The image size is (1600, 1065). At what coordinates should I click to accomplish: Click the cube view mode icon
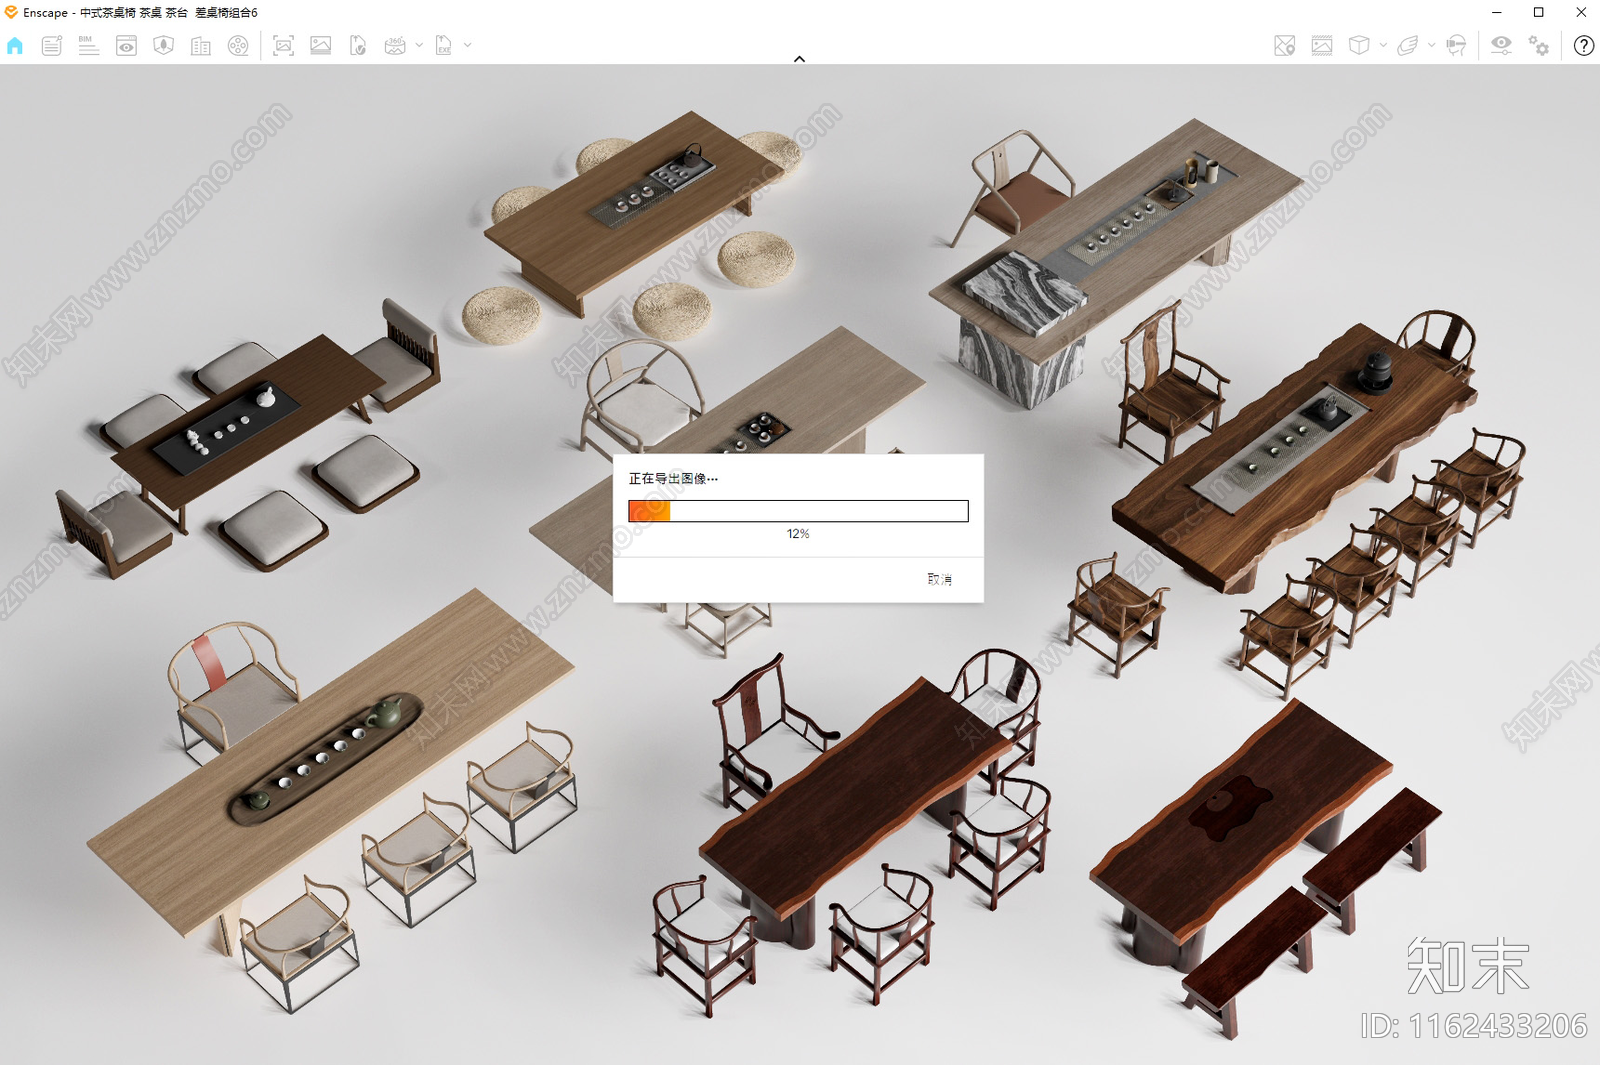tap(1359, 46)
